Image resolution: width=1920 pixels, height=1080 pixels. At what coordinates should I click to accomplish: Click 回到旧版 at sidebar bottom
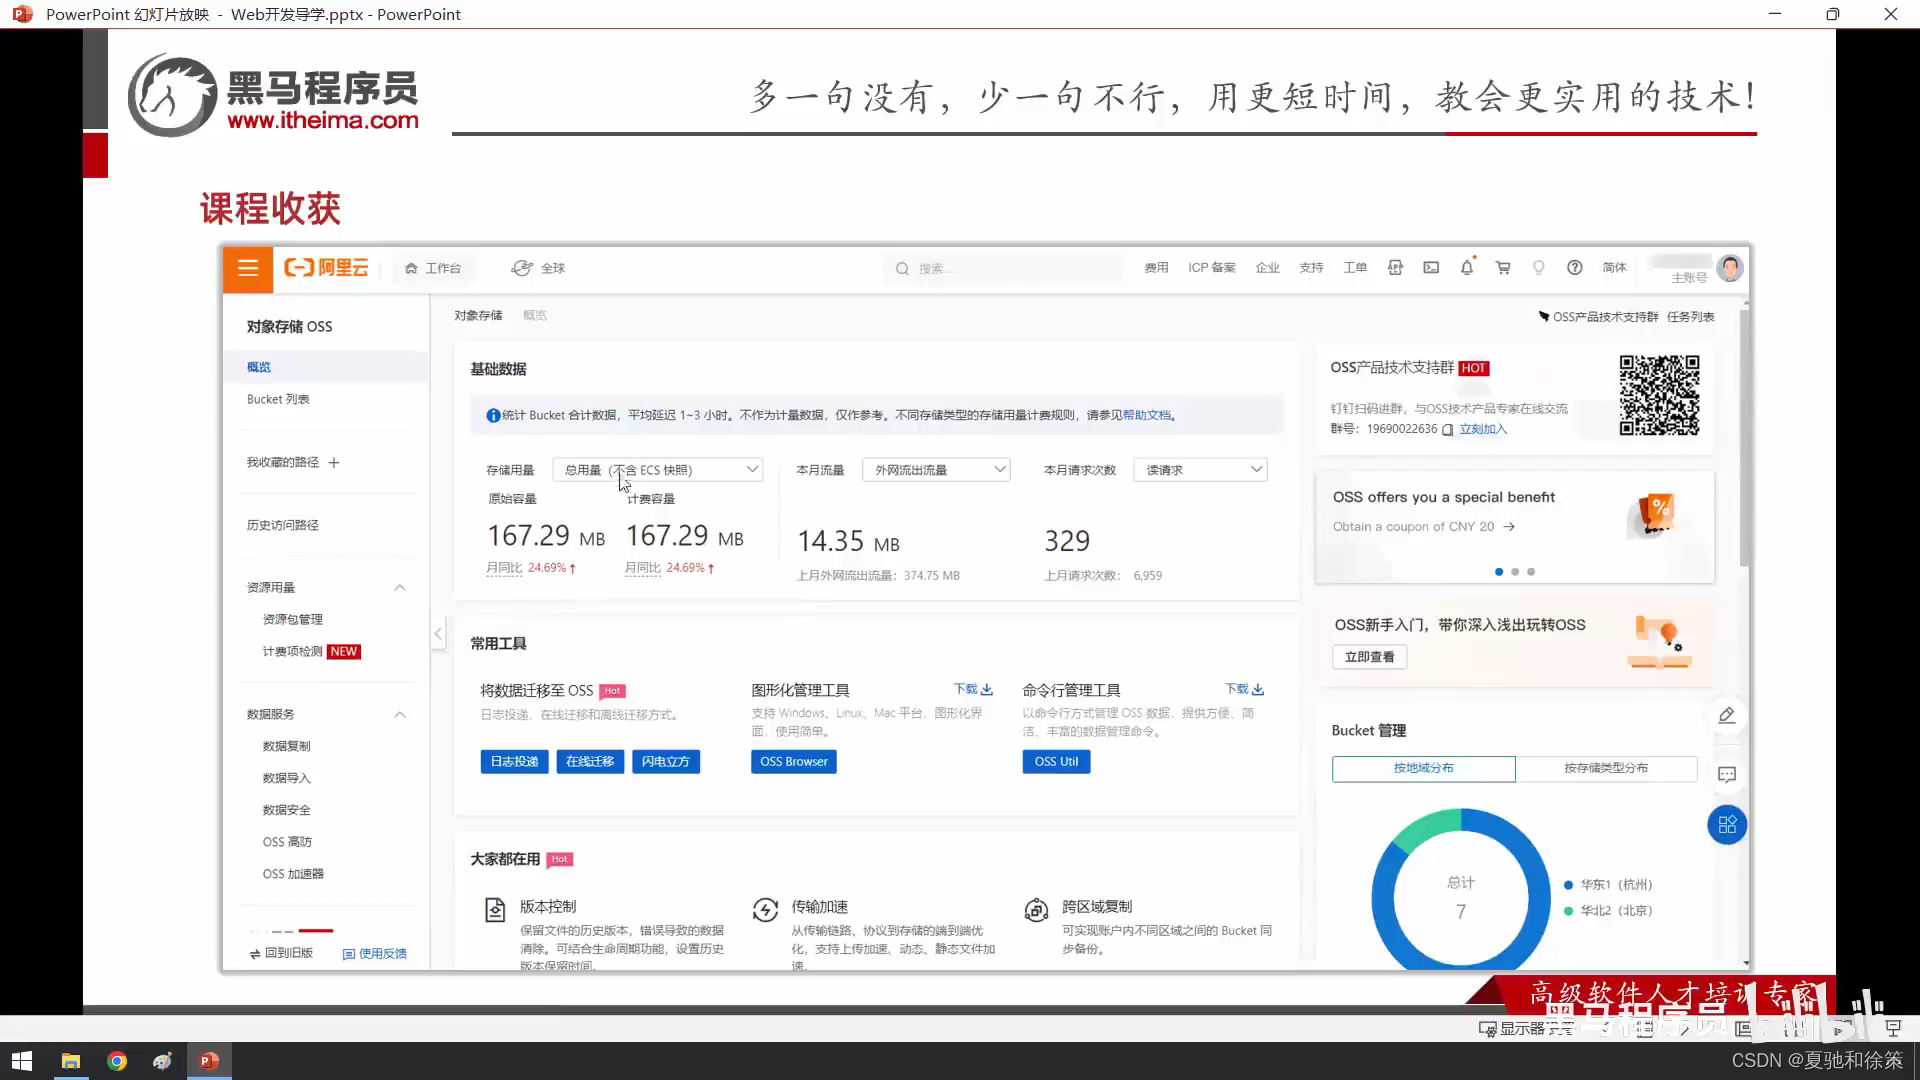click(x=281, y=954)
